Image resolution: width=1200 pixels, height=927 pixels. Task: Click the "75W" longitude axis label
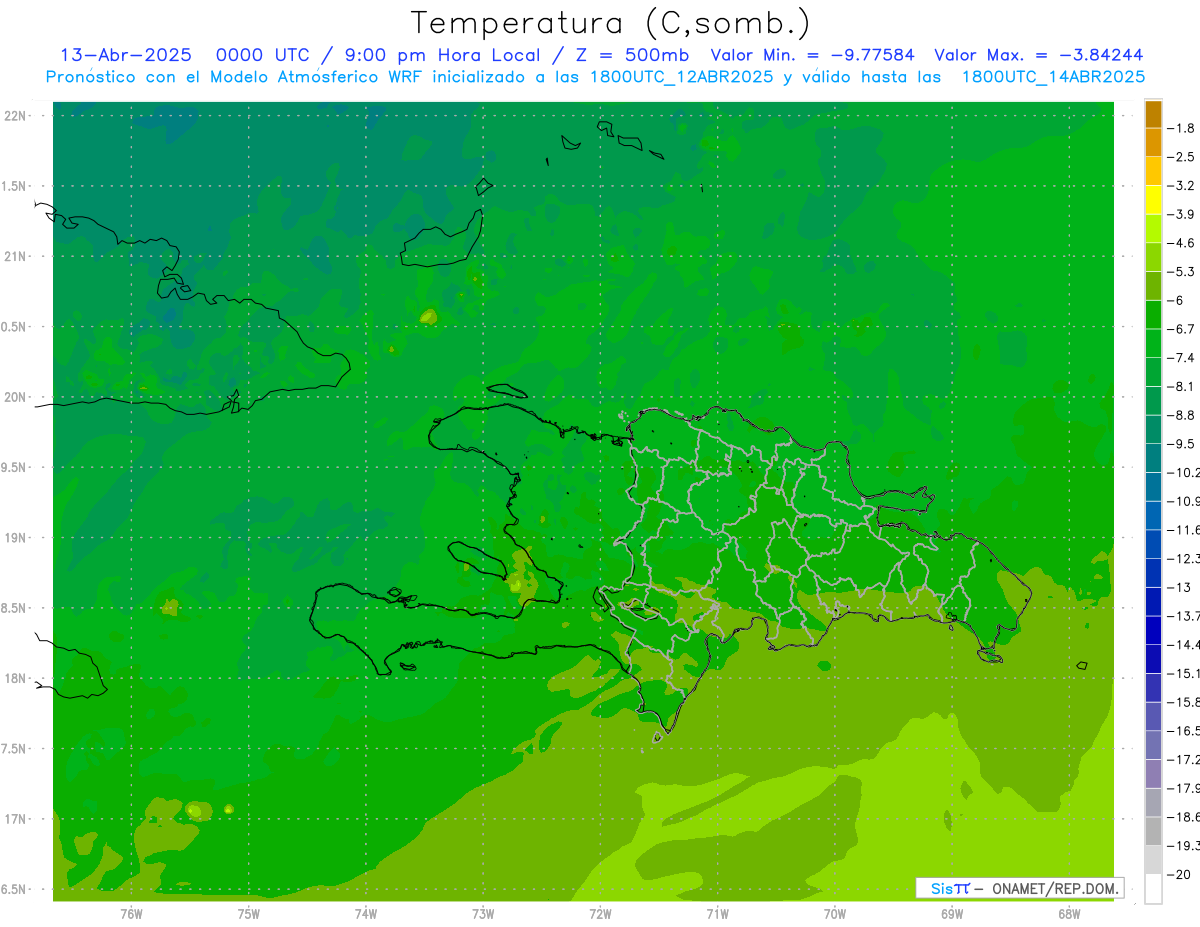tap(249, 914)
